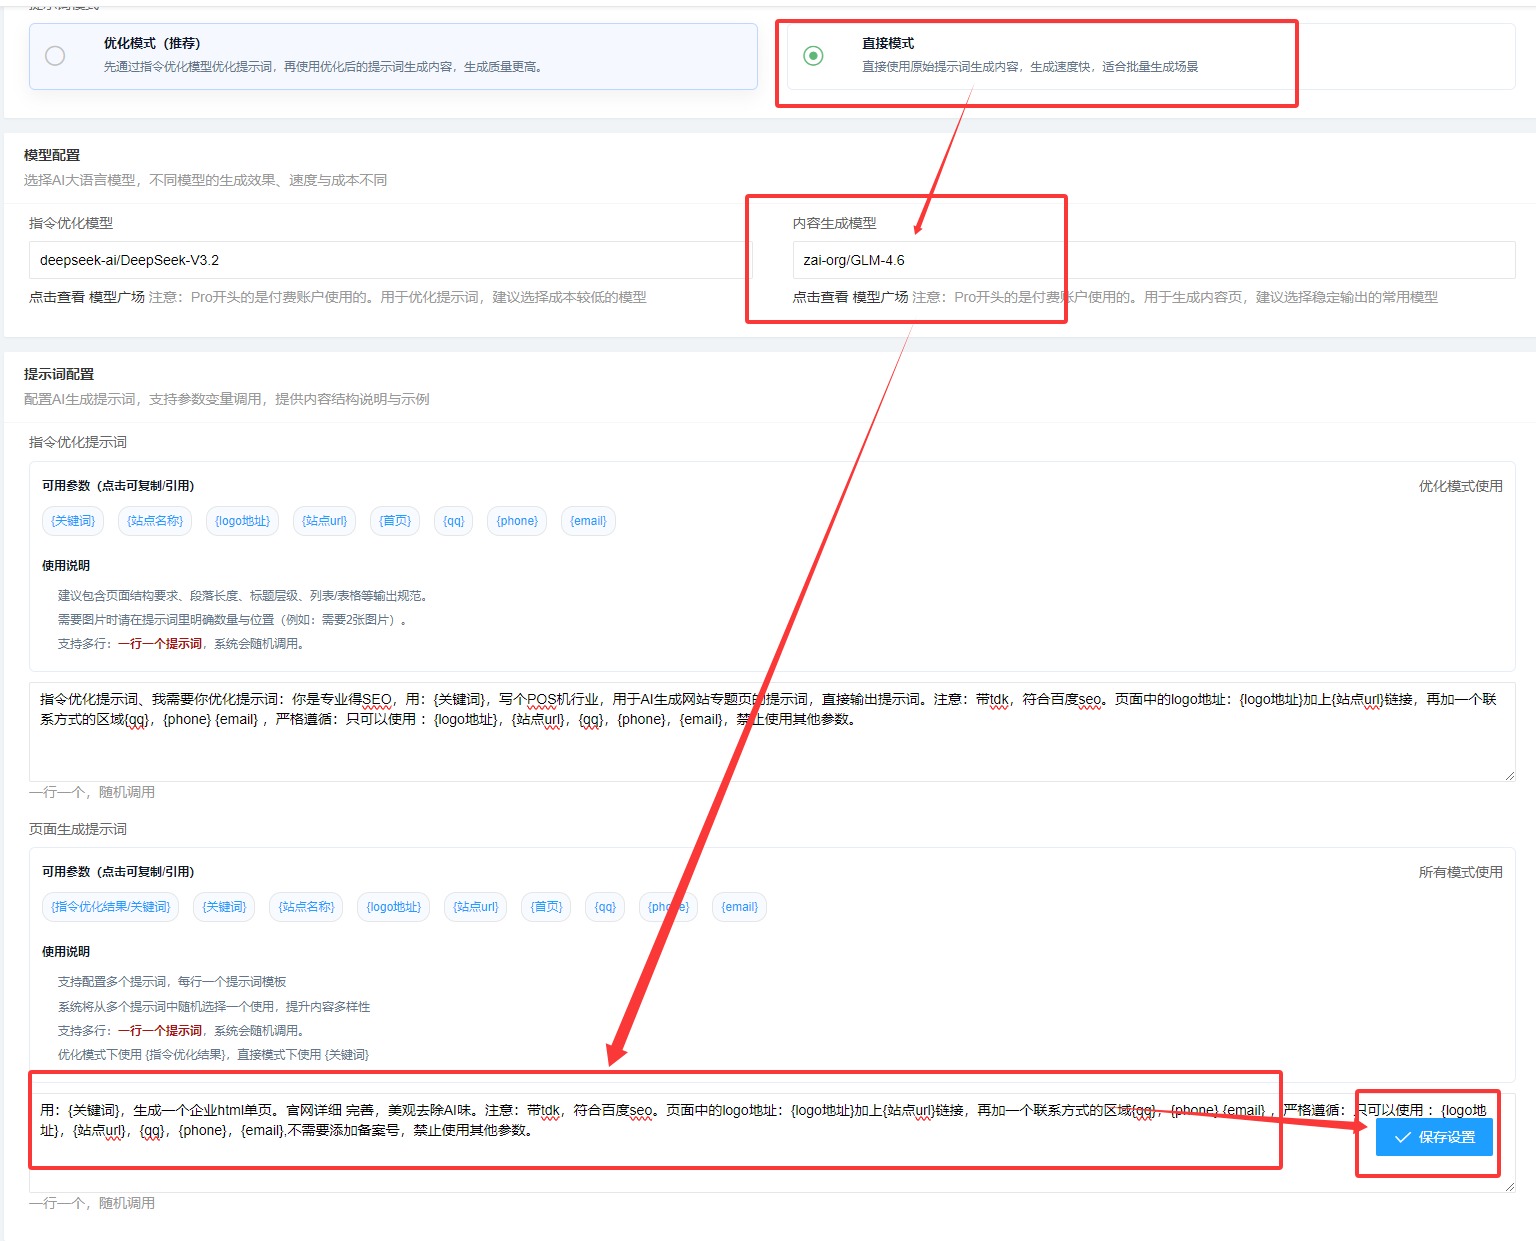Copy {qq} chip in 页面生成提示词 parameters
The height and width of the screenshot is (1241, 1536).
click(x=605, y=907)
